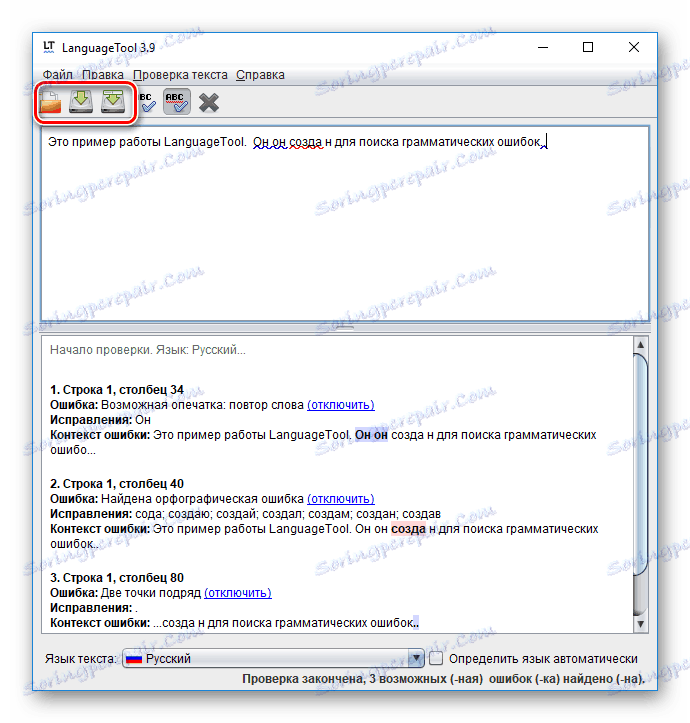Disable the spelling error rule link
Image resolution: width=690 pixels, height=723 pixels.
(341, 499)
